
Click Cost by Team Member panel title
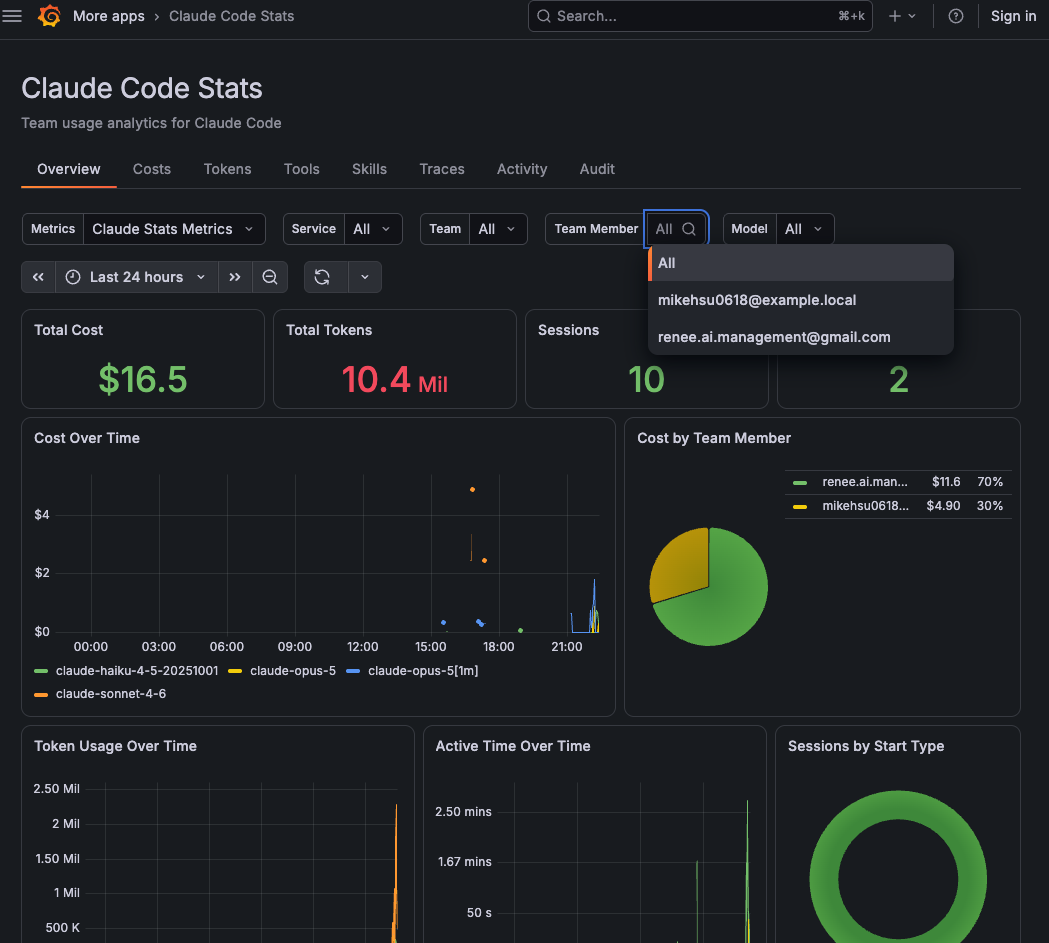coord(714,438)
